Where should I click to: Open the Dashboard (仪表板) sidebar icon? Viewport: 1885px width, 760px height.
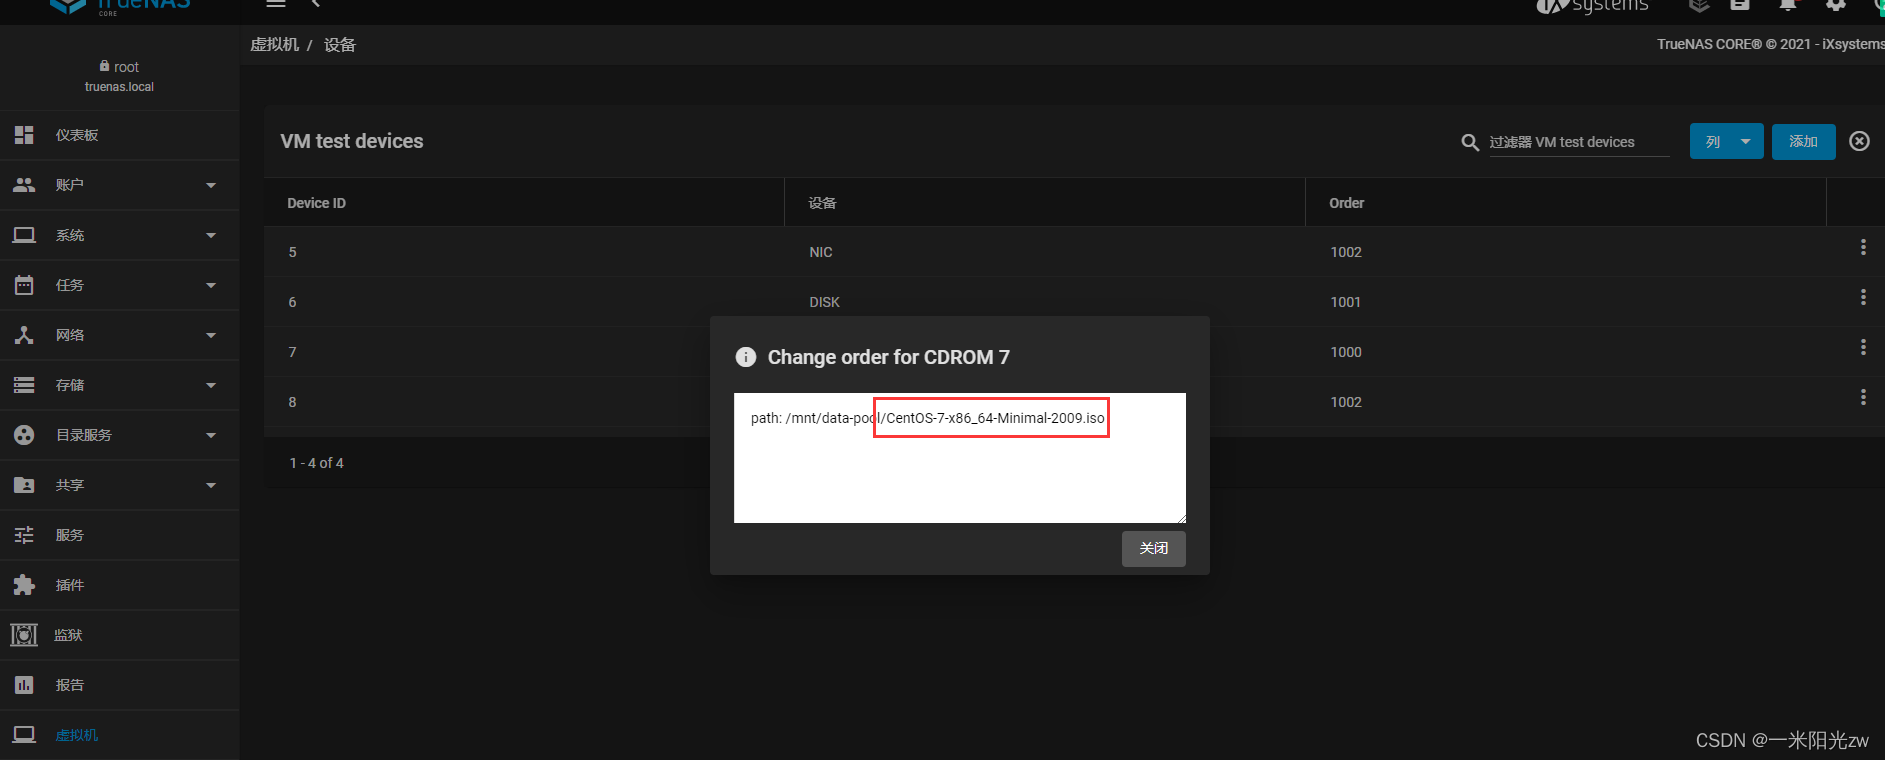[24, 135]
